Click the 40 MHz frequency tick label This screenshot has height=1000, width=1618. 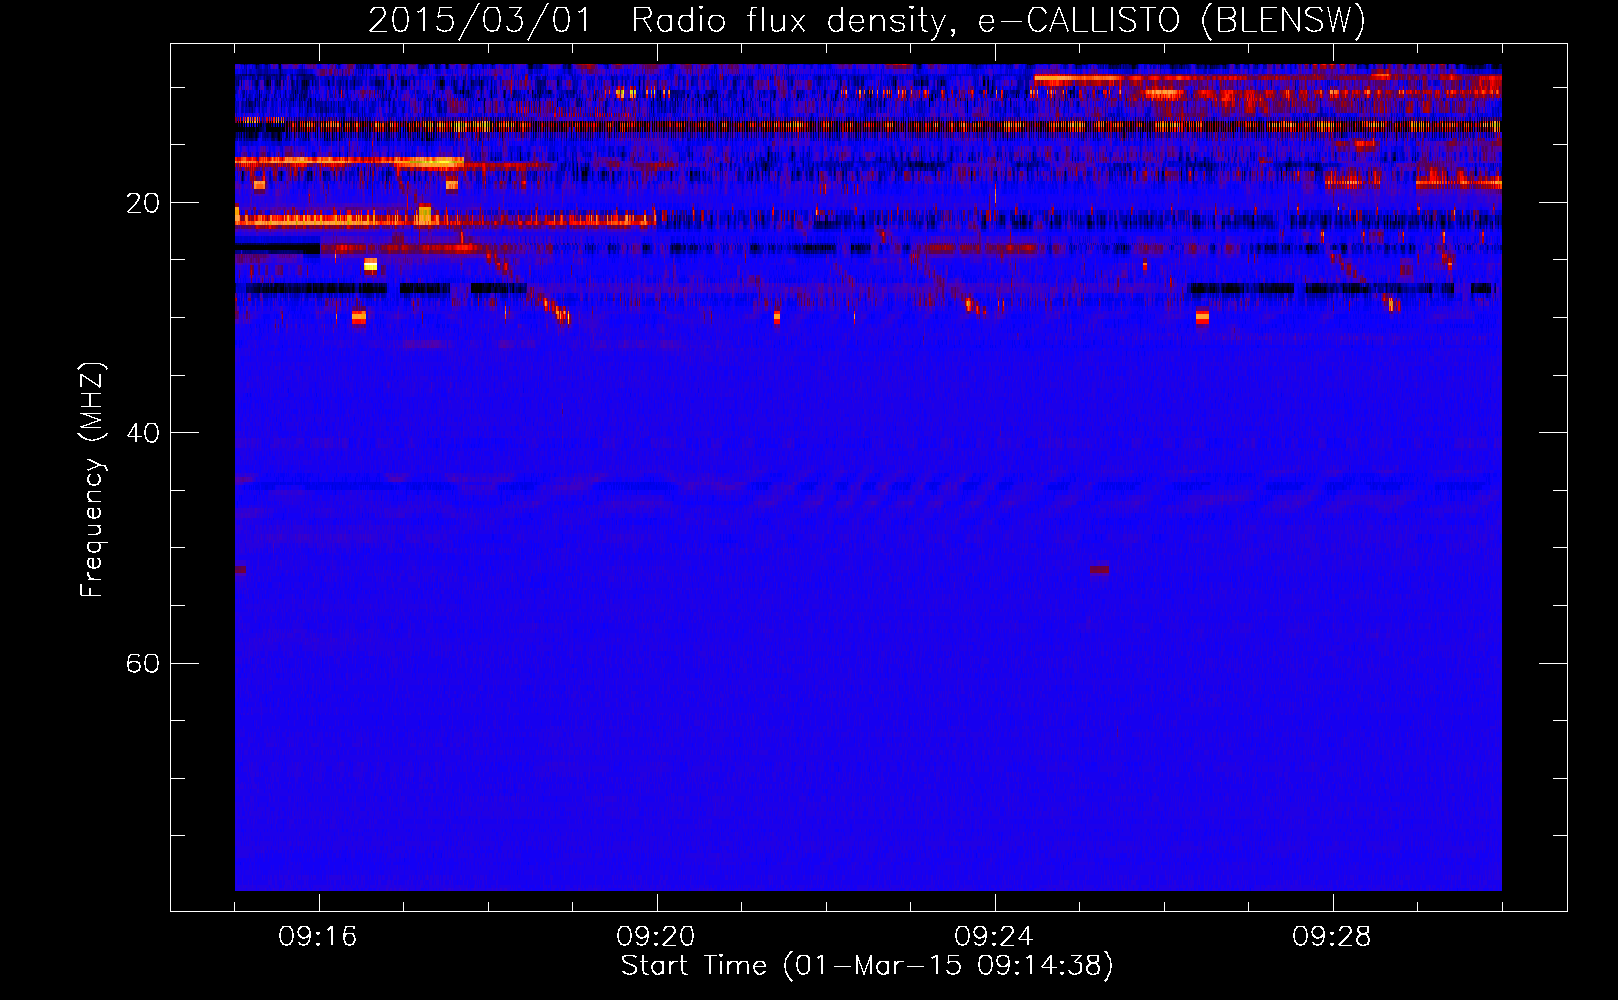point(143,433)
